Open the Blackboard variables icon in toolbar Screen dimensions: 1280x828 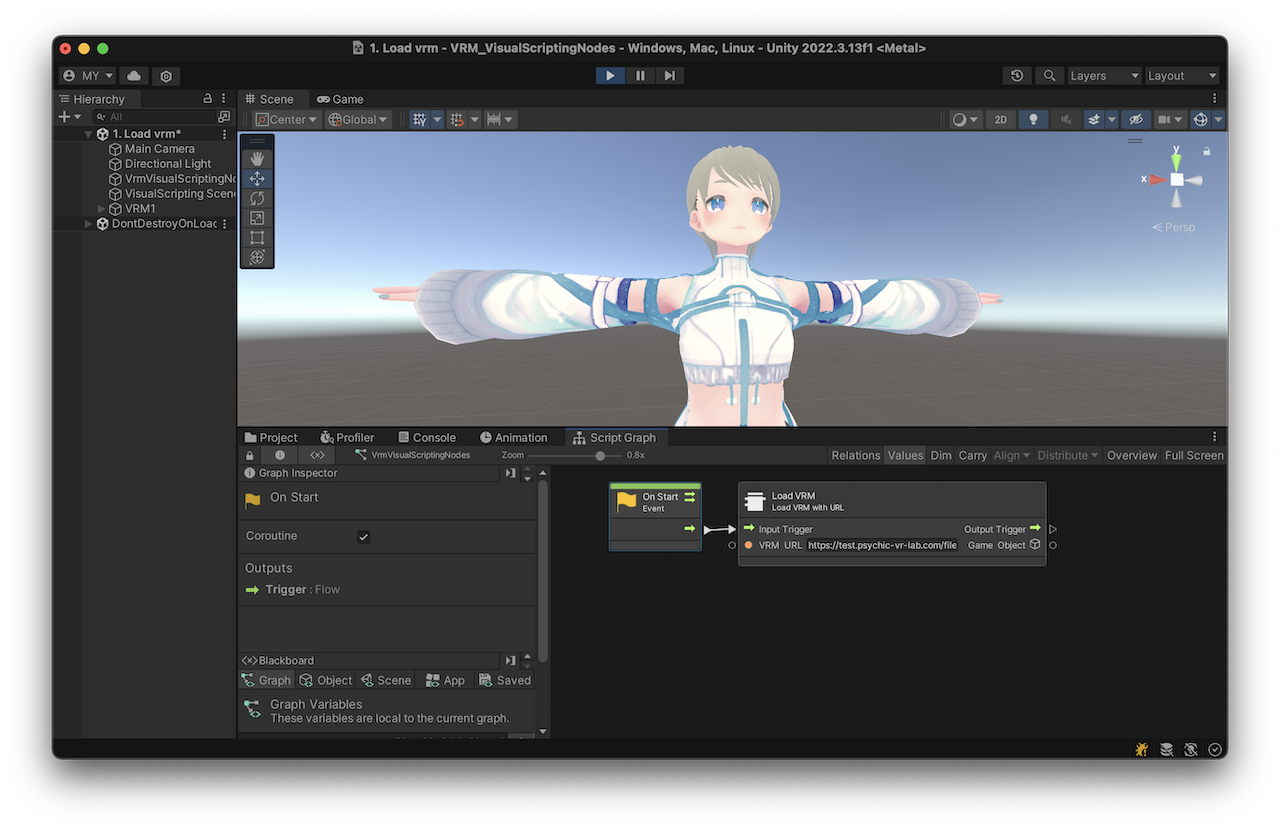pos(317,455)
